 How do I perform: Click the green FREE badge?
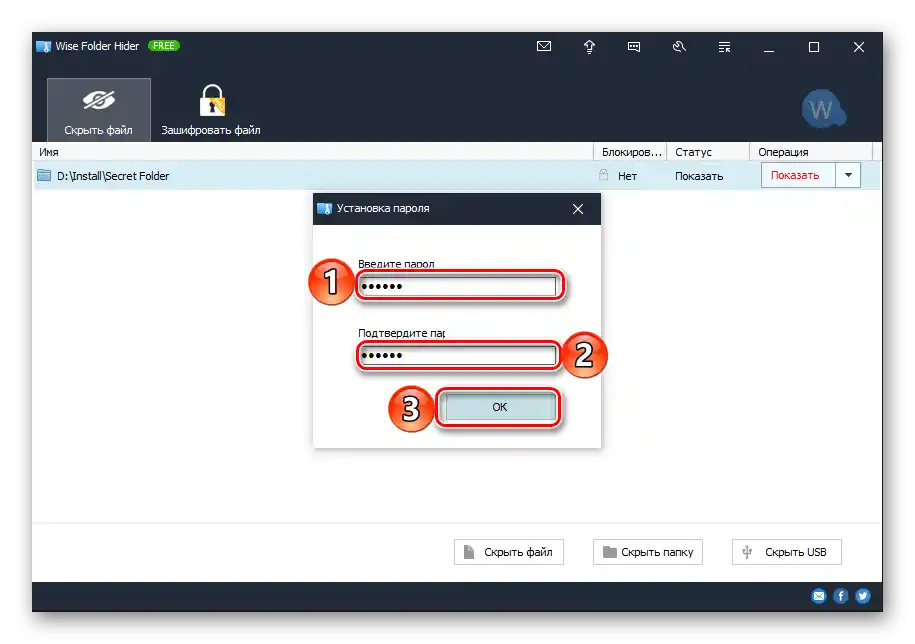[164, 46]
